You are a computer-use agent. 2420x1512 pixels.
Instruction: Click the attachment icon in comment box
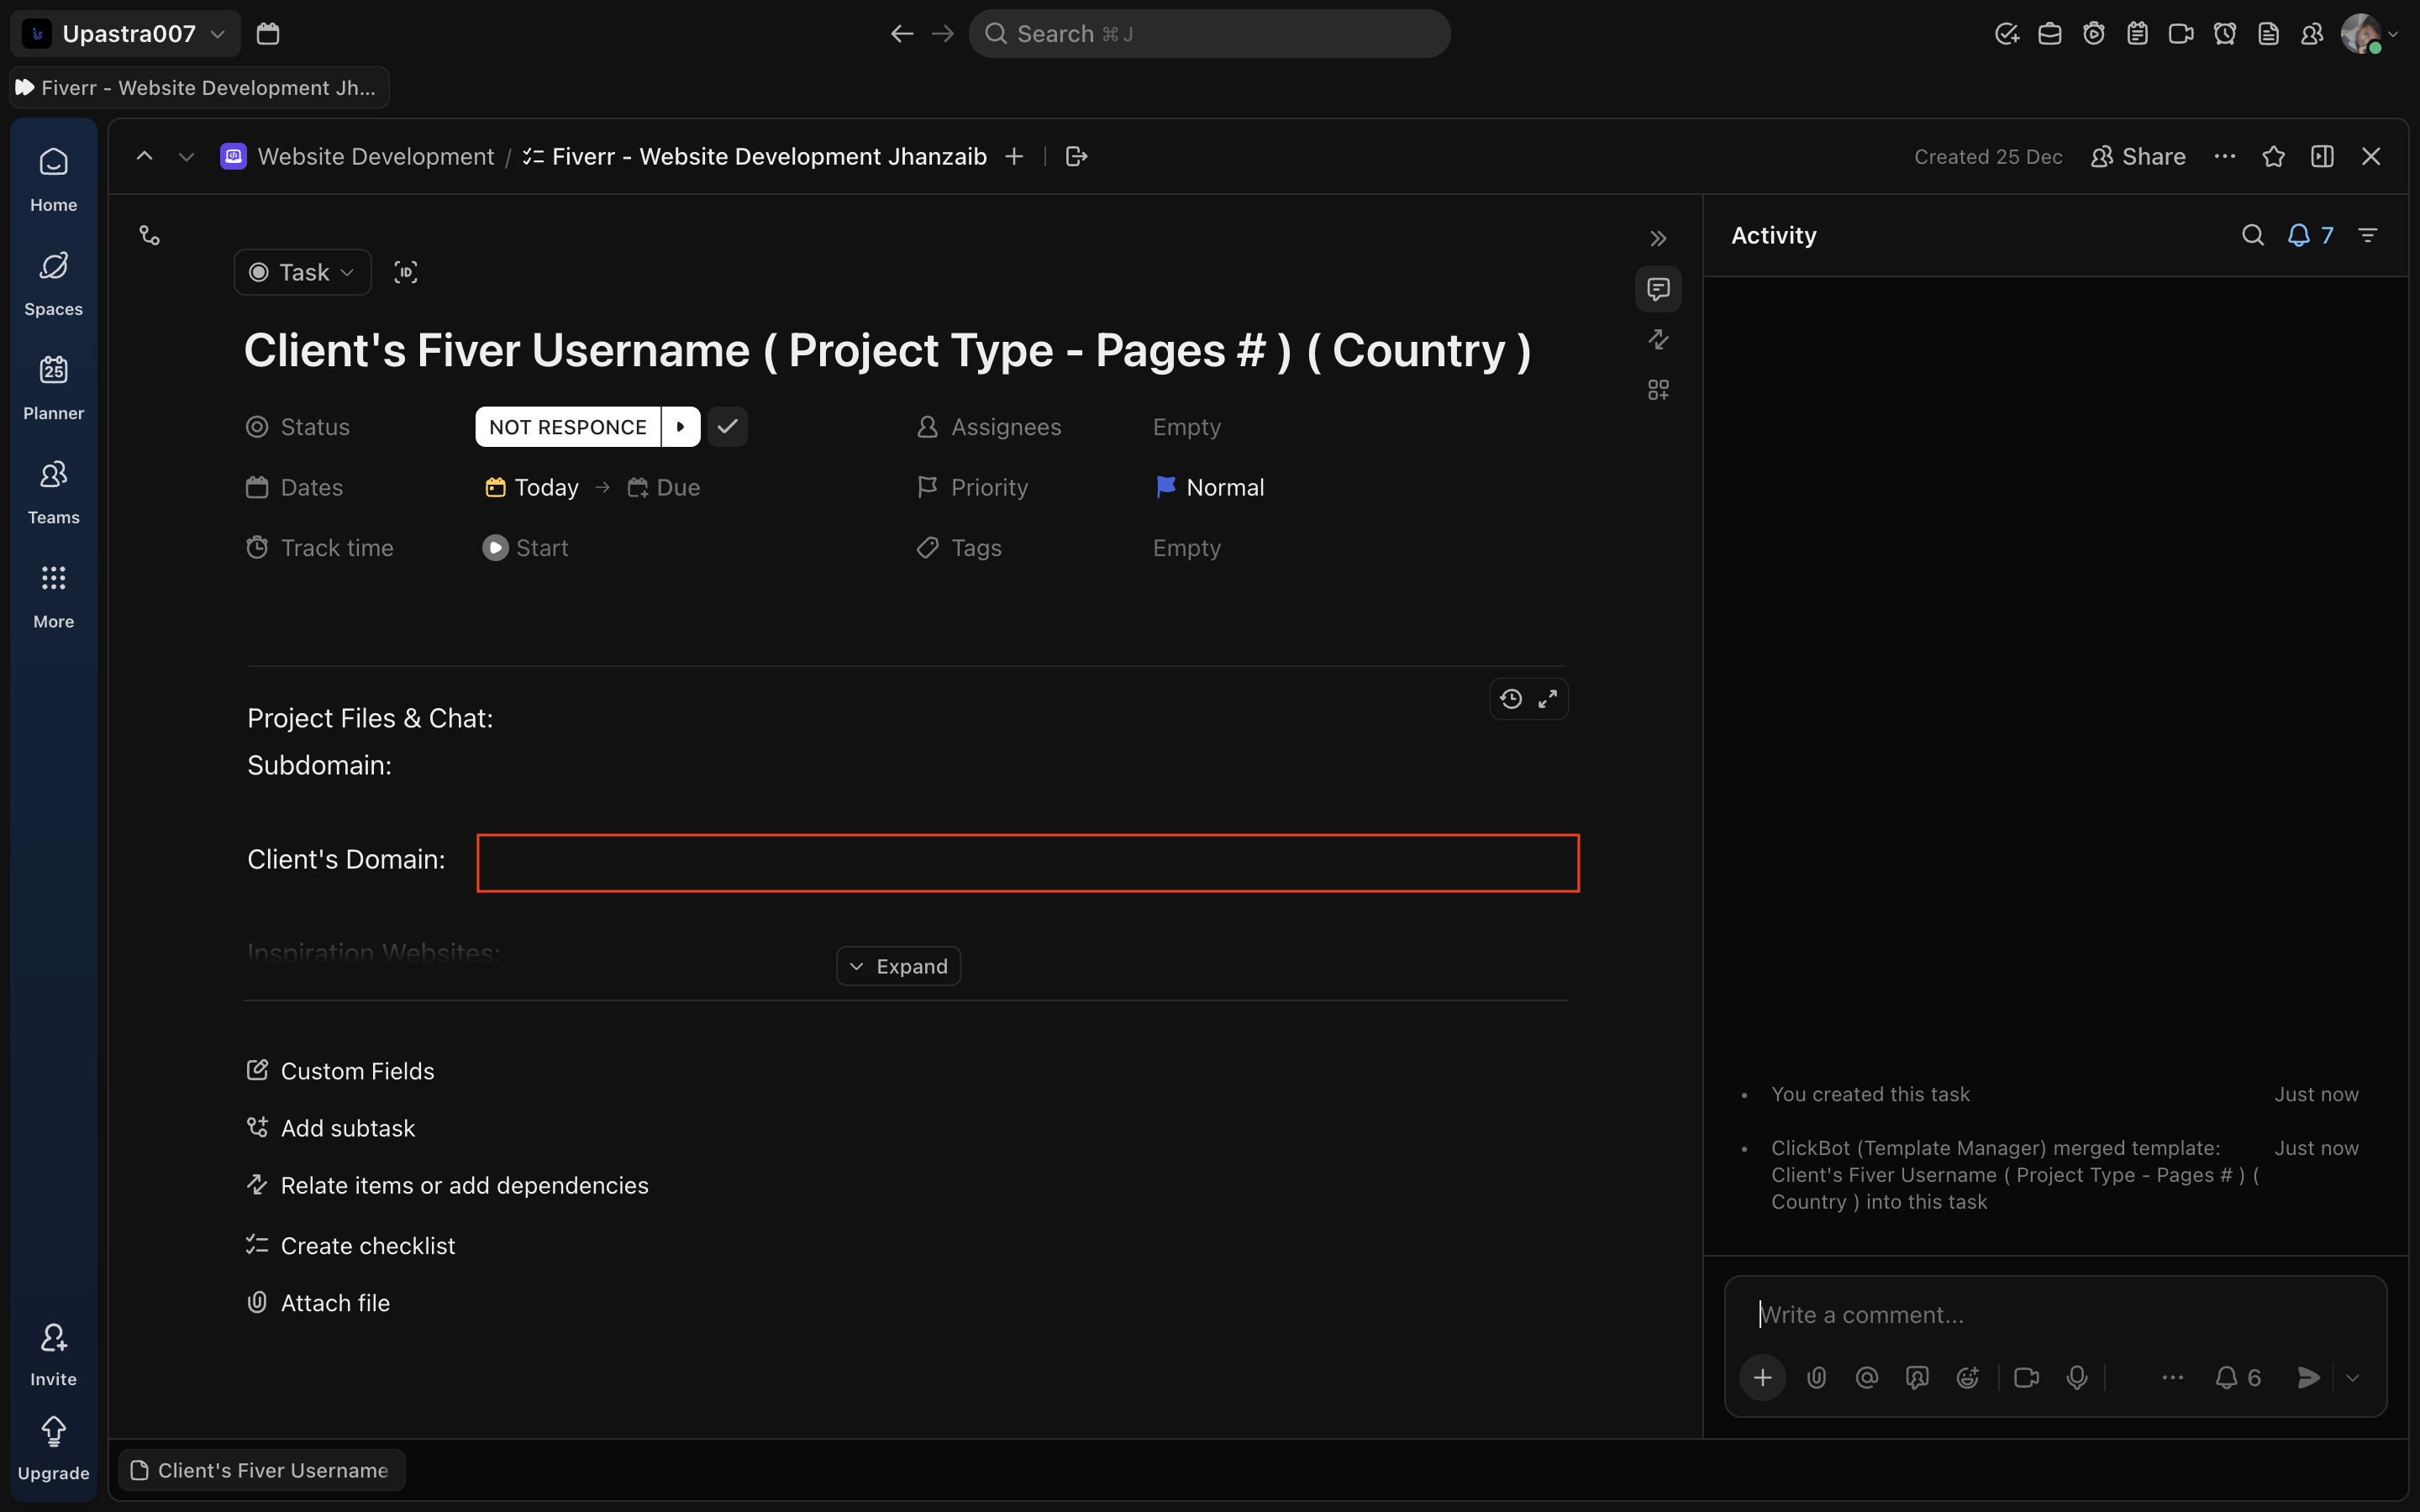coord(1816,1378)
